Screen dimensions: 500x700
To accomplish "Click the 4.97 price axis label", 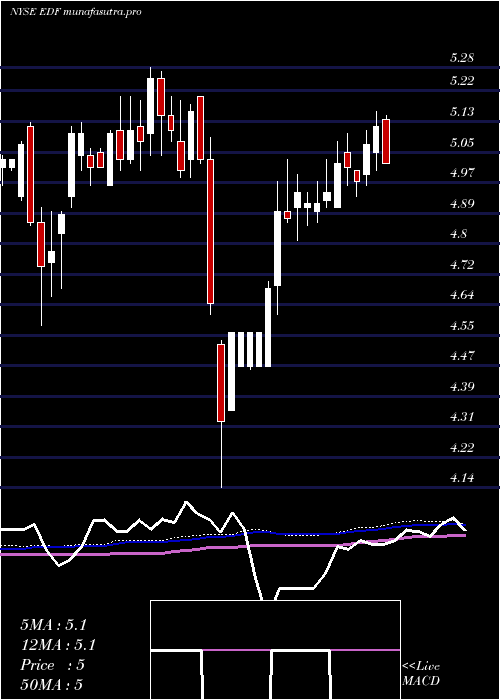I will [462, 173].
